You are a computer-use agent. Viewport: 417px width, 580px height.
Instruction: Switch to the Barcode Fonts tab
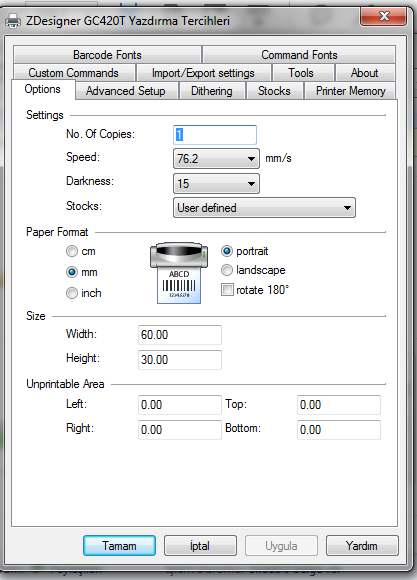tap(107, 55)
